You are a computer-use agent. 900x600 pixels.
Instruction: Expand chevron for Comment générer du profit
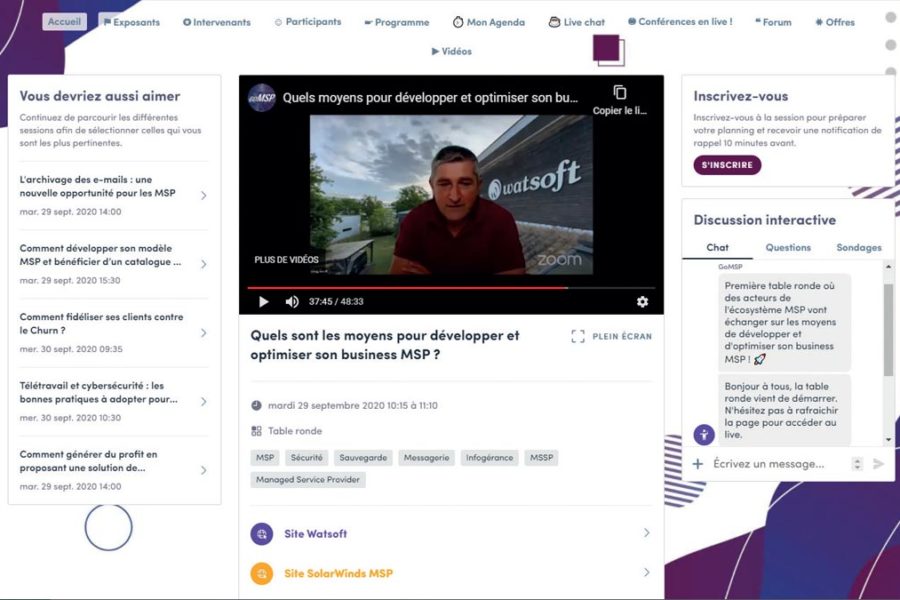(204, 470)
